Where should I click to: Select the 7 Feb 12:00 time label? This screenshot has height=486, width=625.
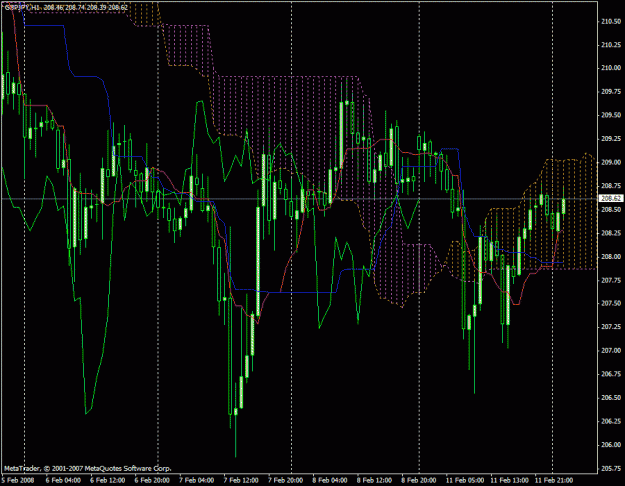tap(241, 480)
